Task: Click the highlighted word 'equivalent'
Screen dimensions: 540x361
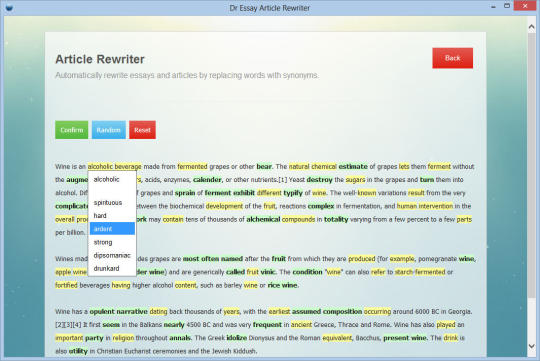Action: pyautogui.click(x=337, y=338)
